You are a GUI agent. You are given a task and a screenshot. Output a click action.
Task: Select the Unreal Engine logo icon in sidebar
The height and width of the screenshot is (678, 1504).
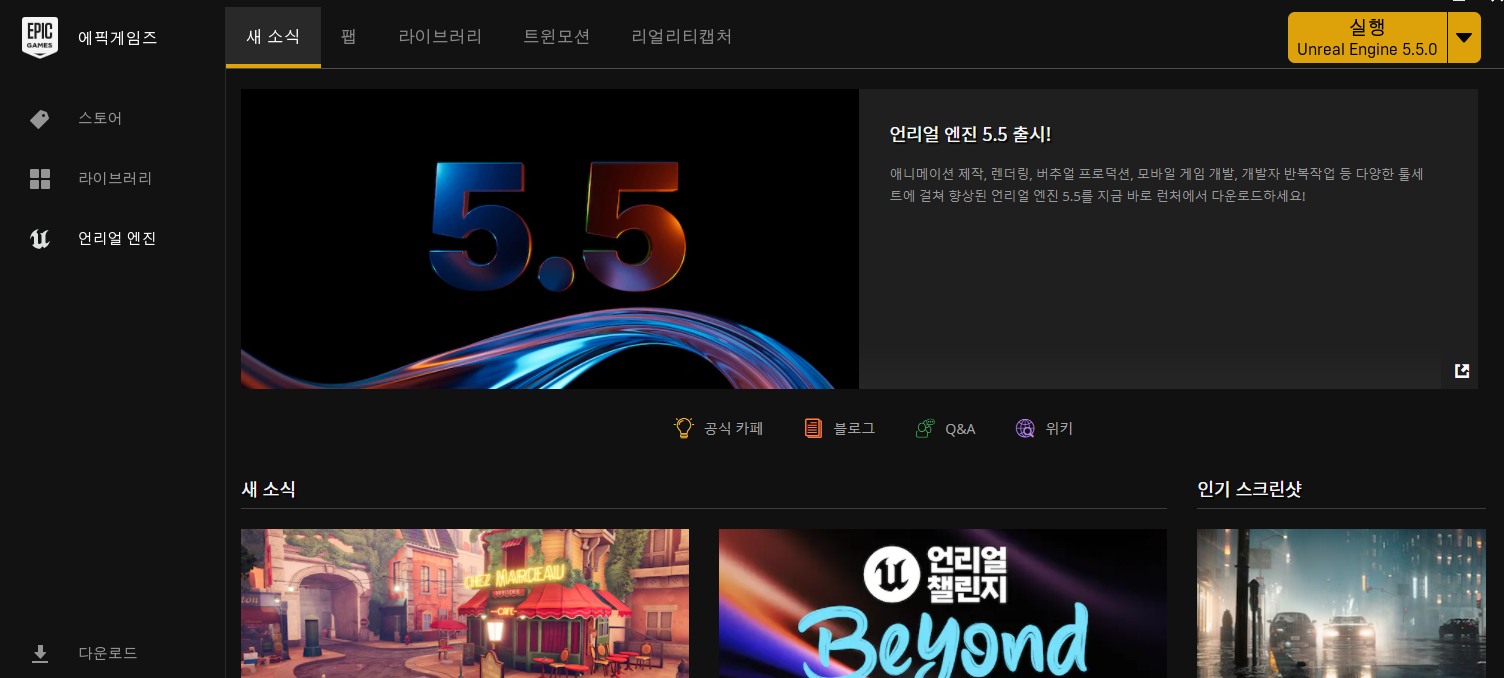coord(40,239)
